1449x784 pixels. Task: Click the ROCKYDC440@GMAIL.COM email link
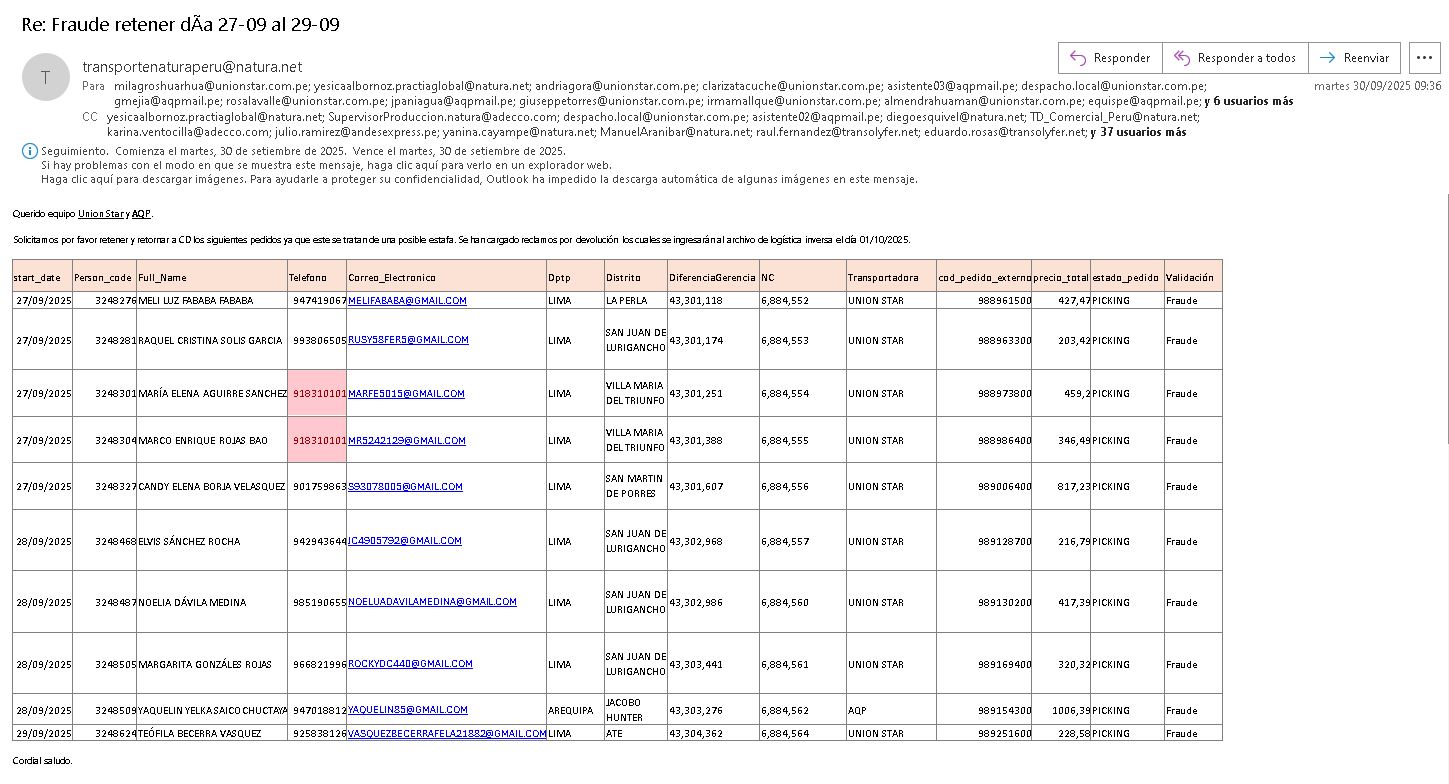tap(410, 664)
